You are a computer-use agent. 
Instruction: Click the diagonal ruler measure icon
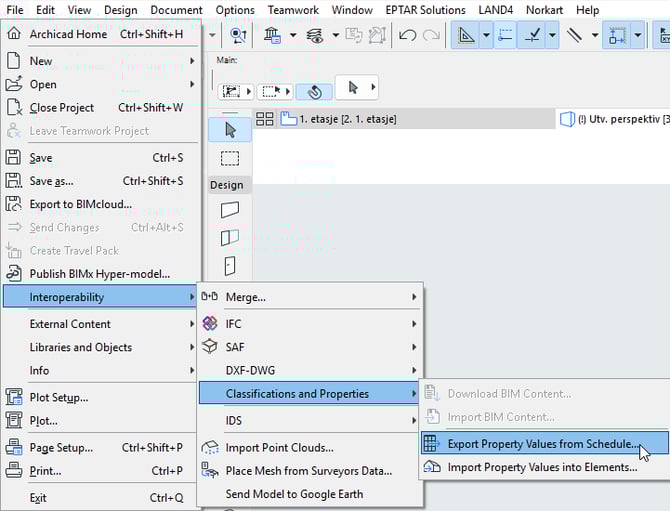tap(574, 35)
